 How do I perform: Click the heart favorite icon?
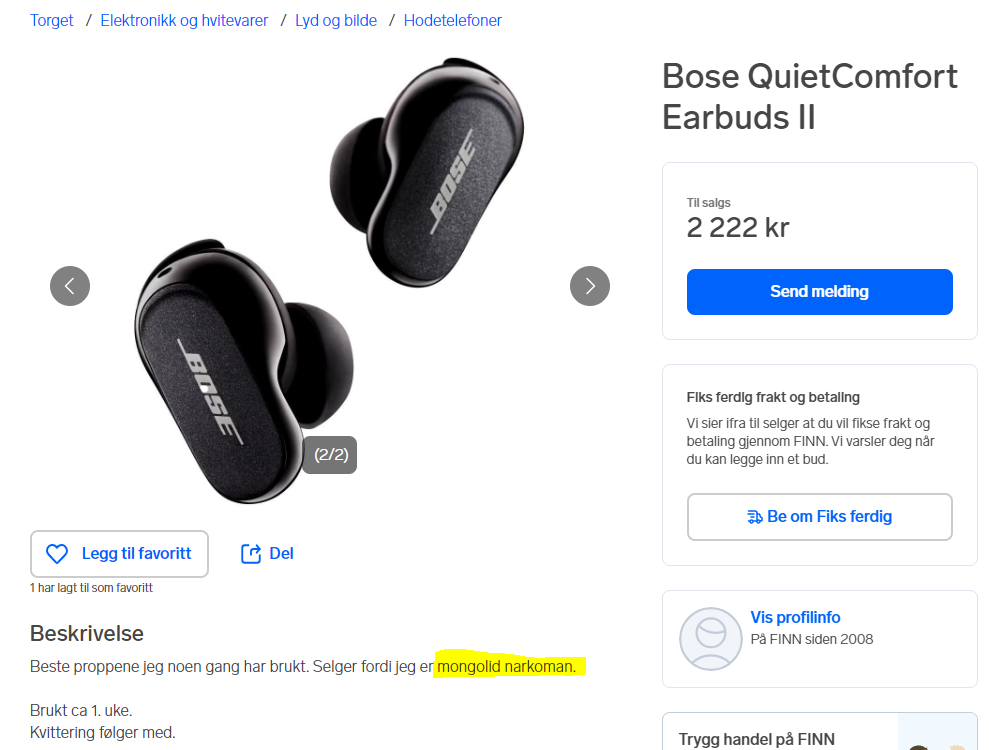pos(58,554)
